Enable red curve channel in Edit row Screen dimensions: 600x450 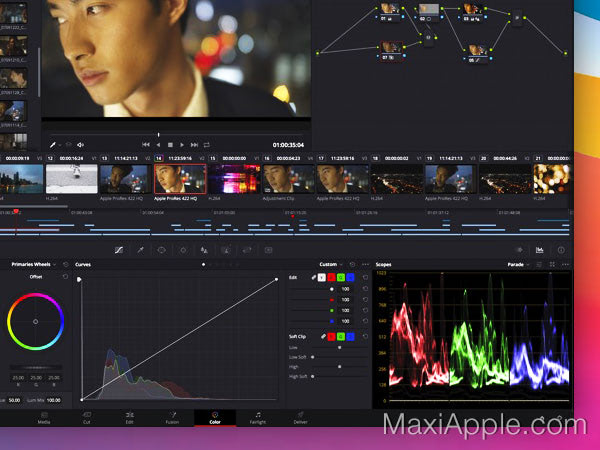(331, 277)
